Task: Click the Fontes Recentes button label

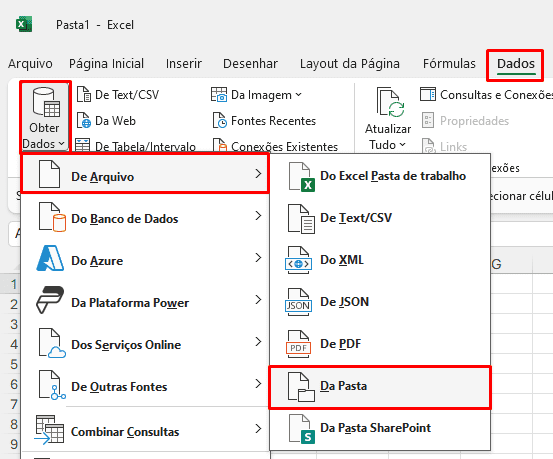Action: point(273,121)
